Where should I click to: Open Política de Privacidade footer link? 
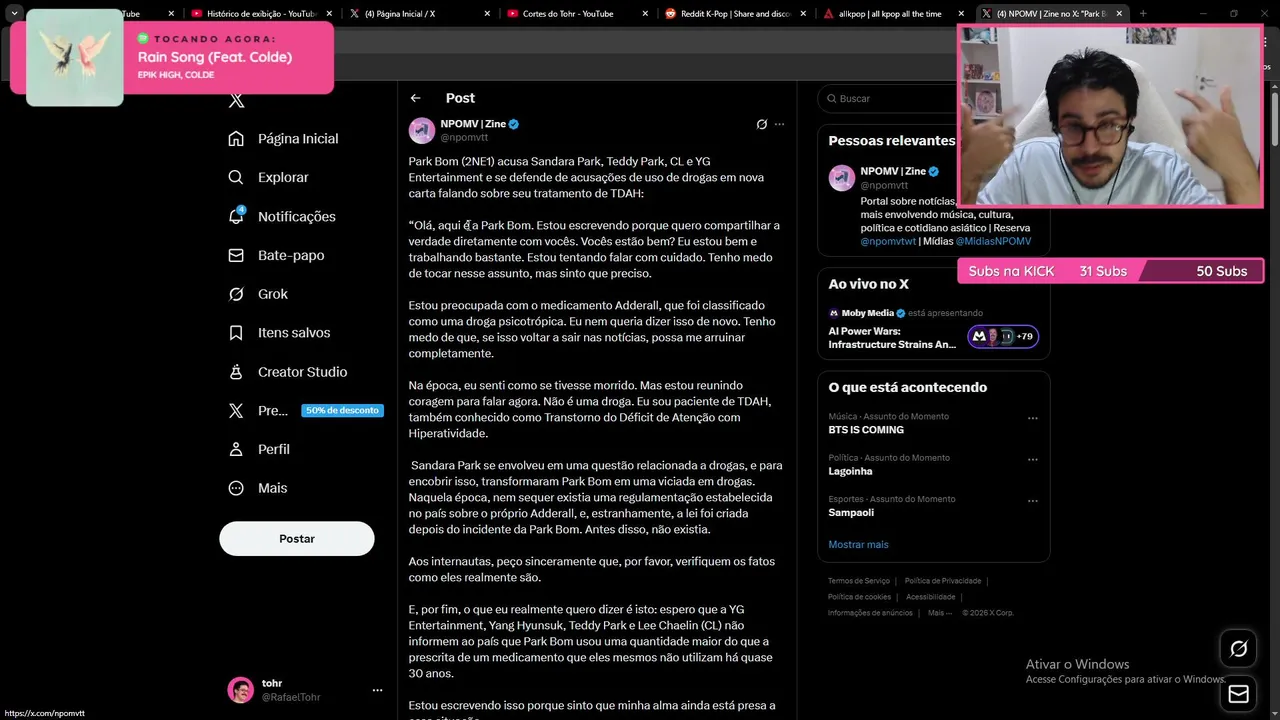943,581
